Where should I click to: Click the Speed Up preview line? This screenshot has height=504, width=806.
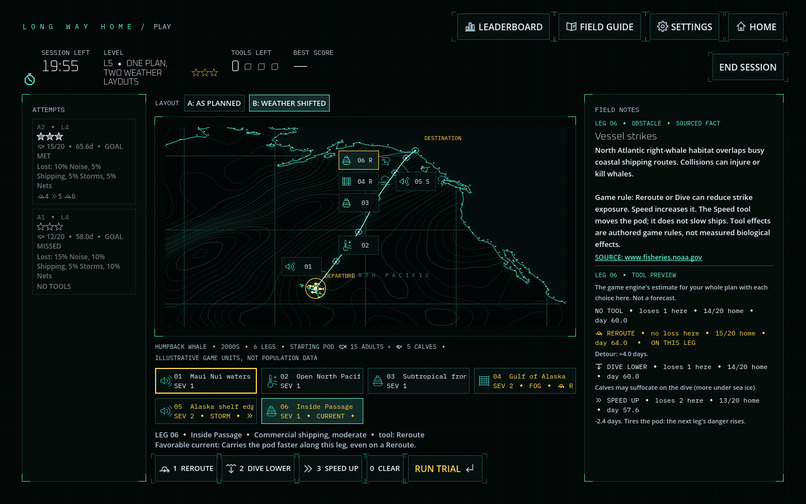[677, 405]
